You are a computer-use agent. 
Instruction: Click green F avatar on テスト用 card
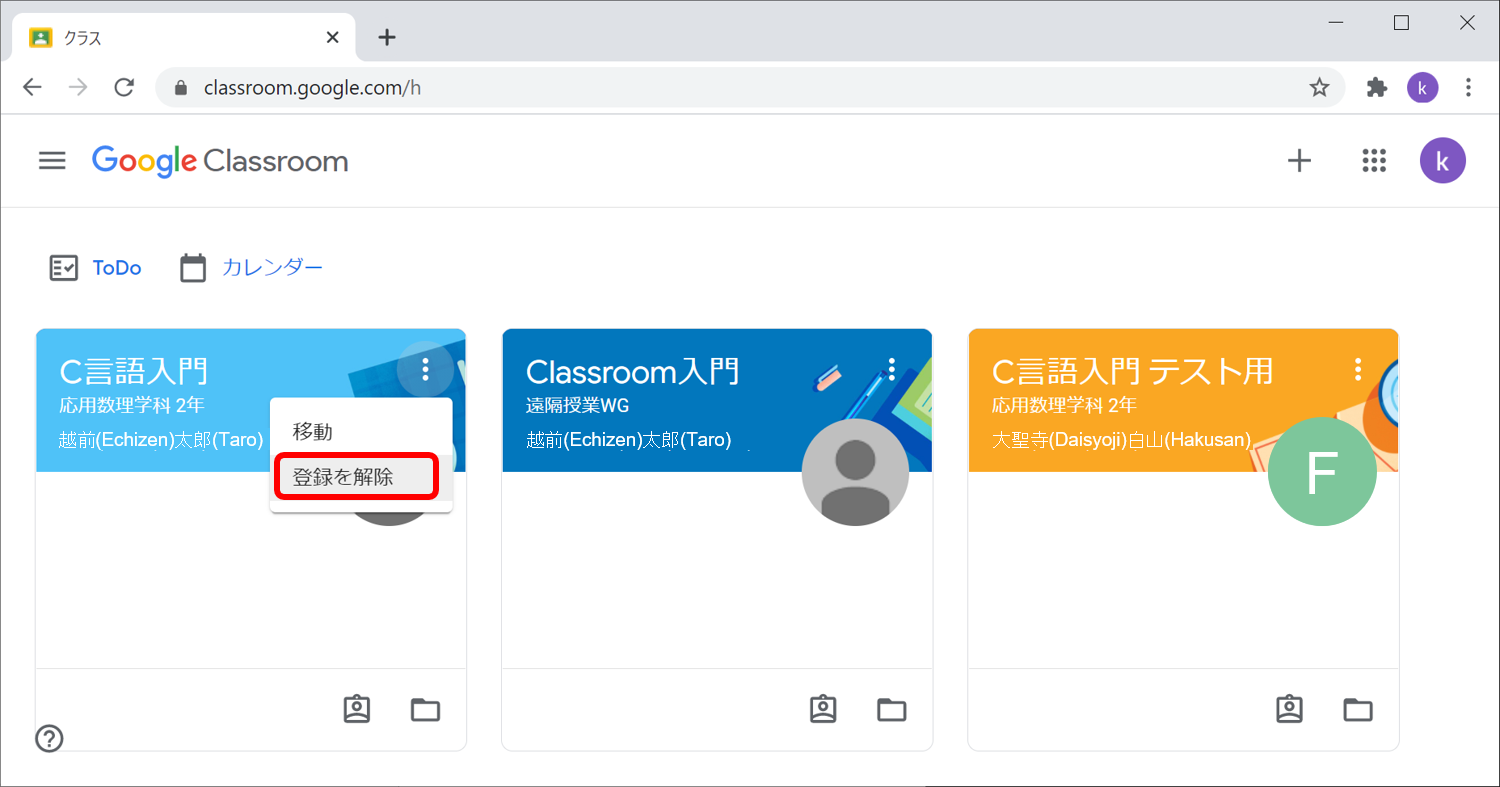click(x=1322, y=472)
